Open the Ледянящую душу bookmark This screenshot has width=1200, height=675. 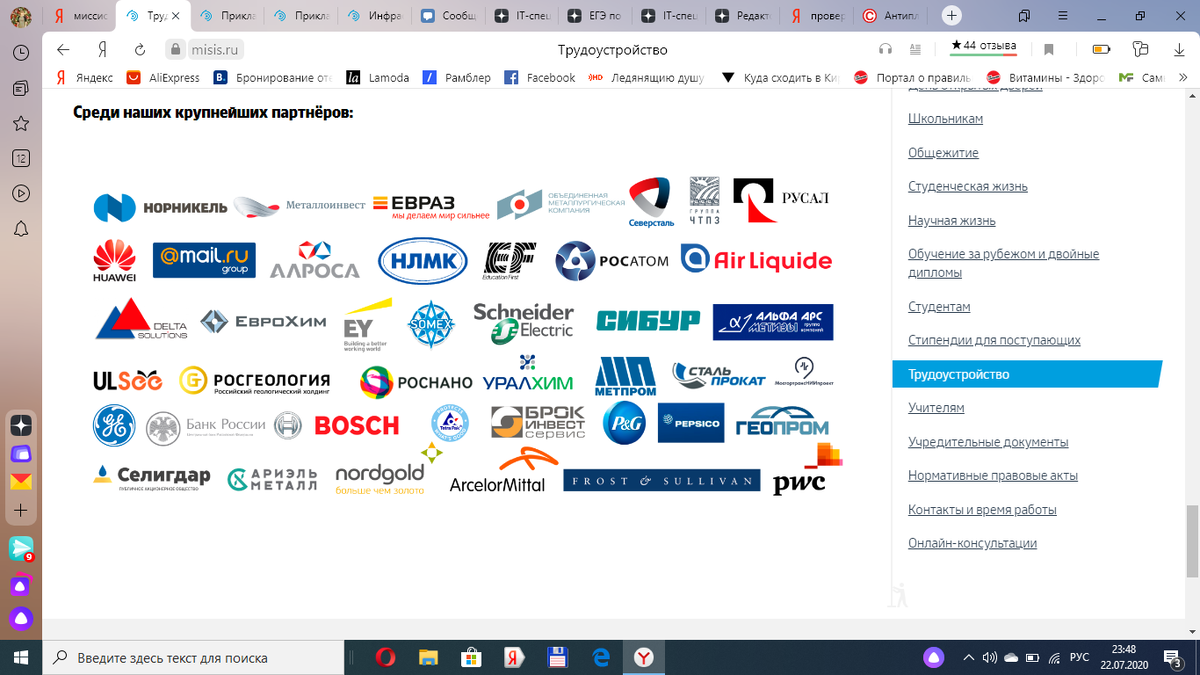pyautogui.click(x=646, y=77)
